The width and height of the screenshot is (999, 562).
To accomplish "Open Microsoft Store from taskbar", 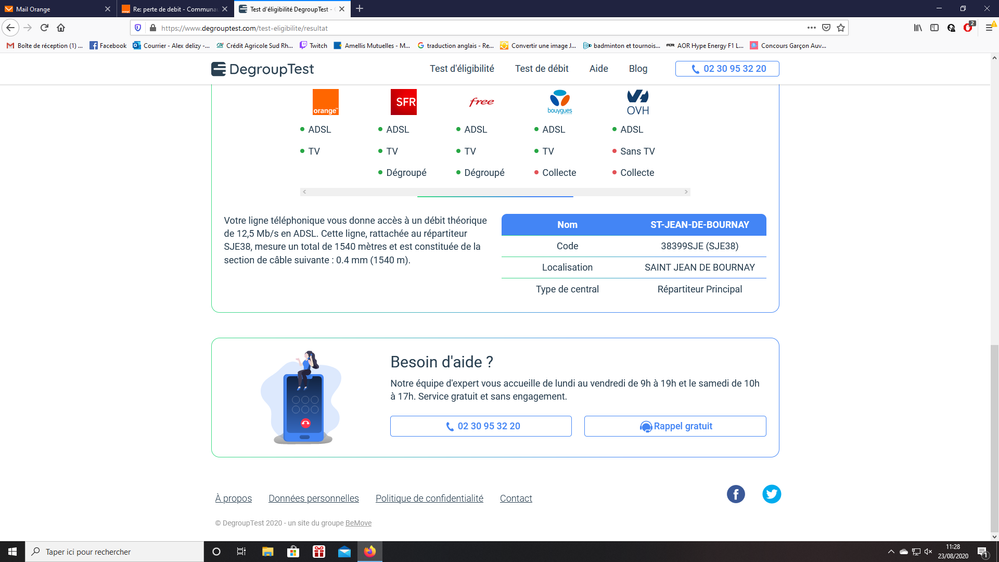I will point(293,551).
